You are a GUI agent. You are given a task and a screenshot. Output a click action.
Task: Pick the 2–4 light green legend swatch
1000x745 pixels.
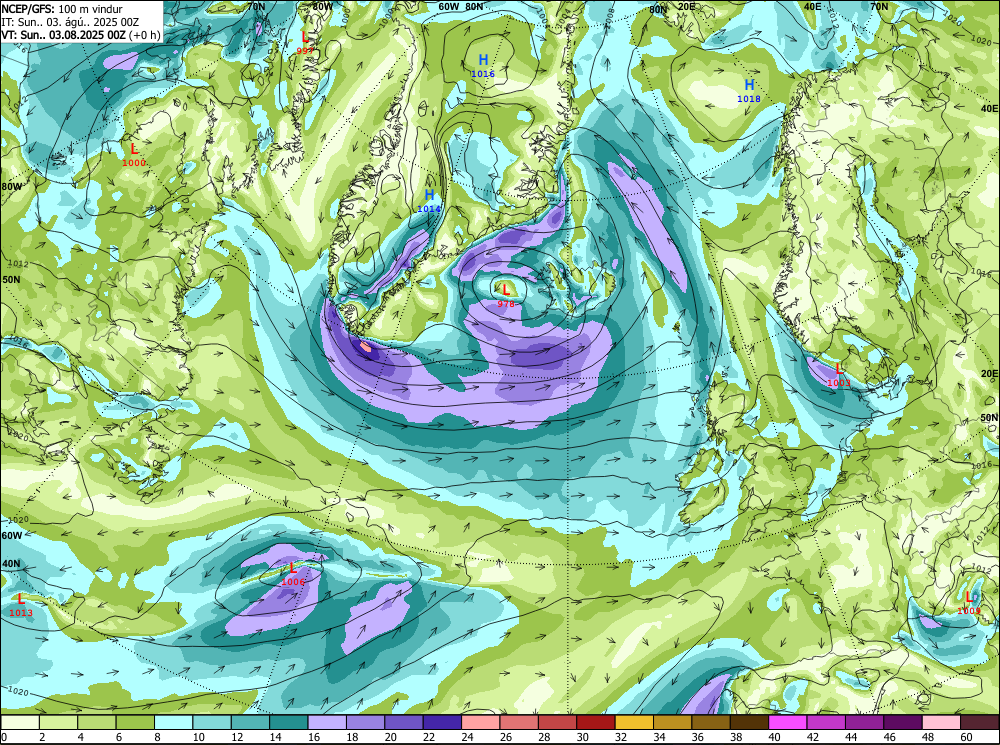[x=59, y=722]
